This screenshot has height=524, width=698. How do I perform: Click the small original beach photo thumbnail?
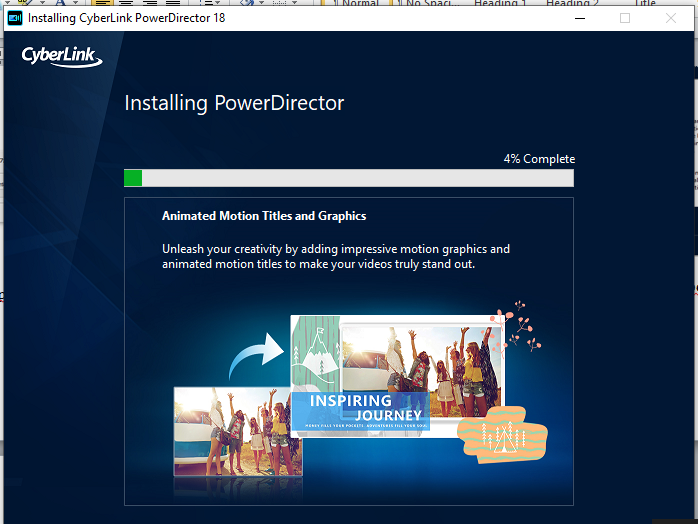pos(238,432)
